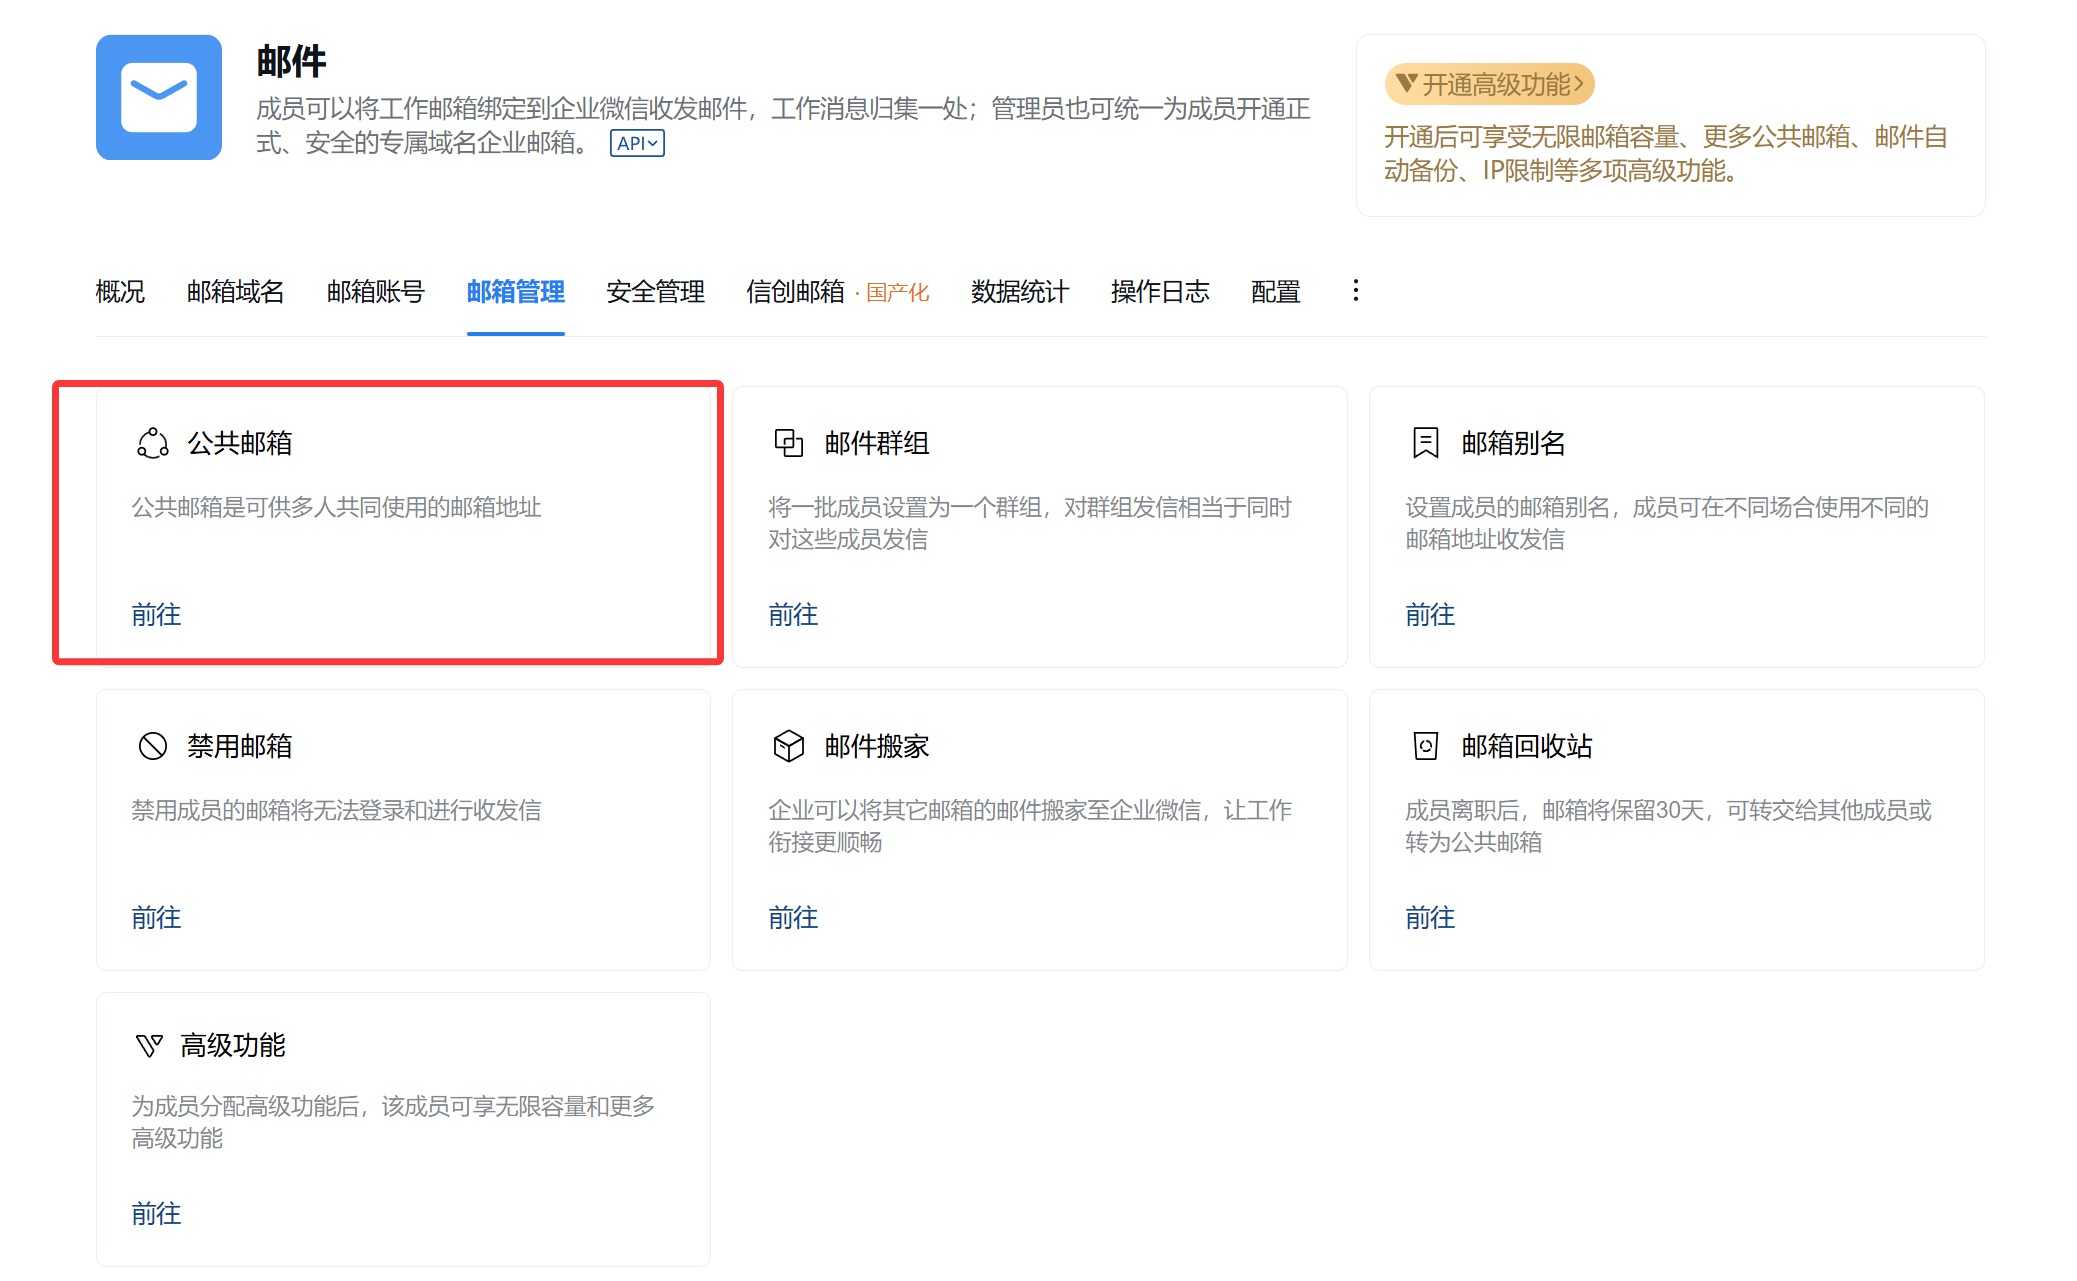The width and height of the screenshot is (2077, 1281).
Task: Click the 禁用邮箱 prohibited circle icon
Action: [152, 746]
